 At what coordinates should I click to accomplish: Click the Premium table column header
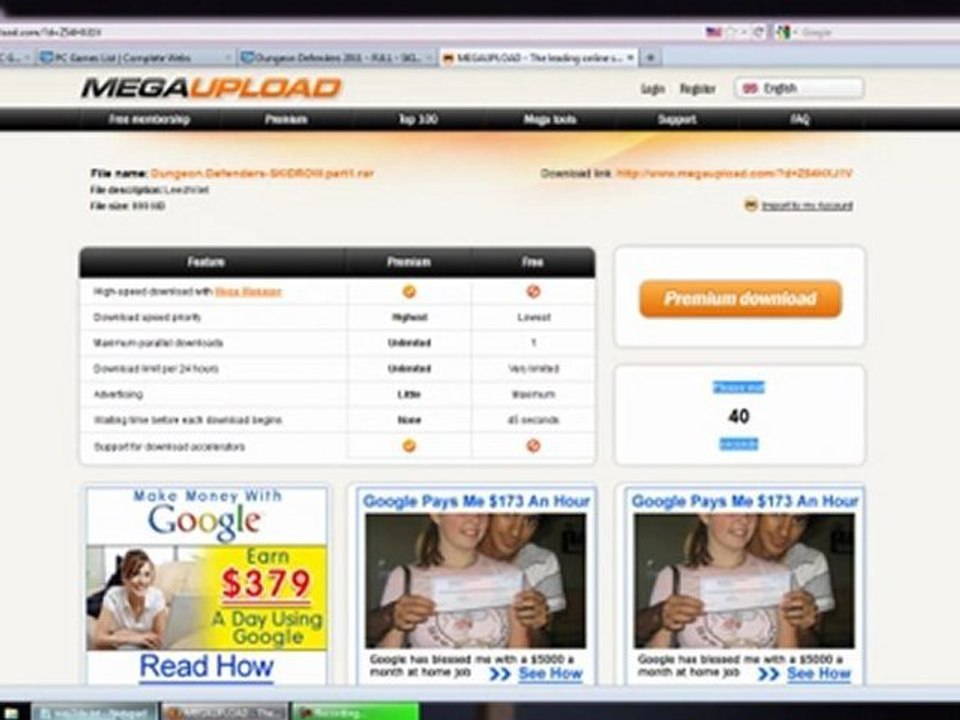tap(409, 262)
